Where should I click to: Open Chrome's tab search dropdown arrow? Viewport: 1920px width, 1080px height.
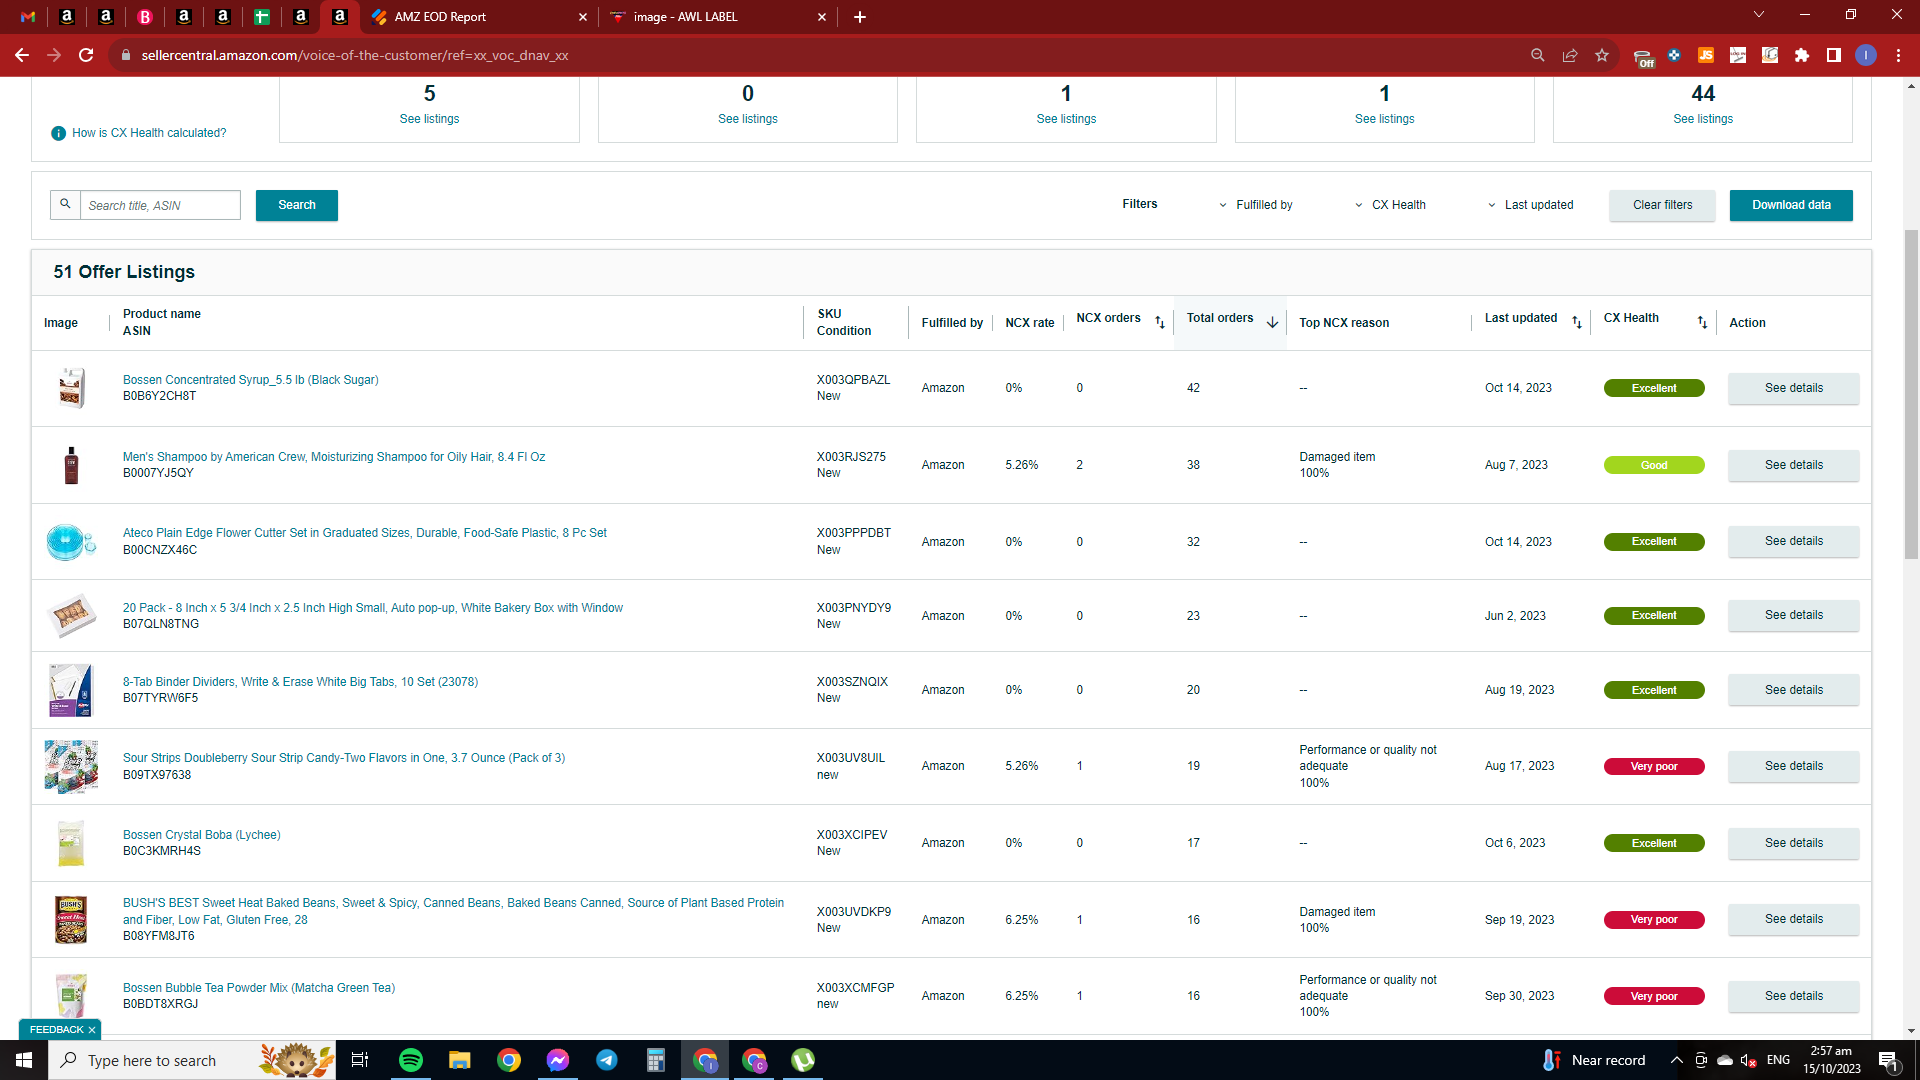(x=1759, y=15)
